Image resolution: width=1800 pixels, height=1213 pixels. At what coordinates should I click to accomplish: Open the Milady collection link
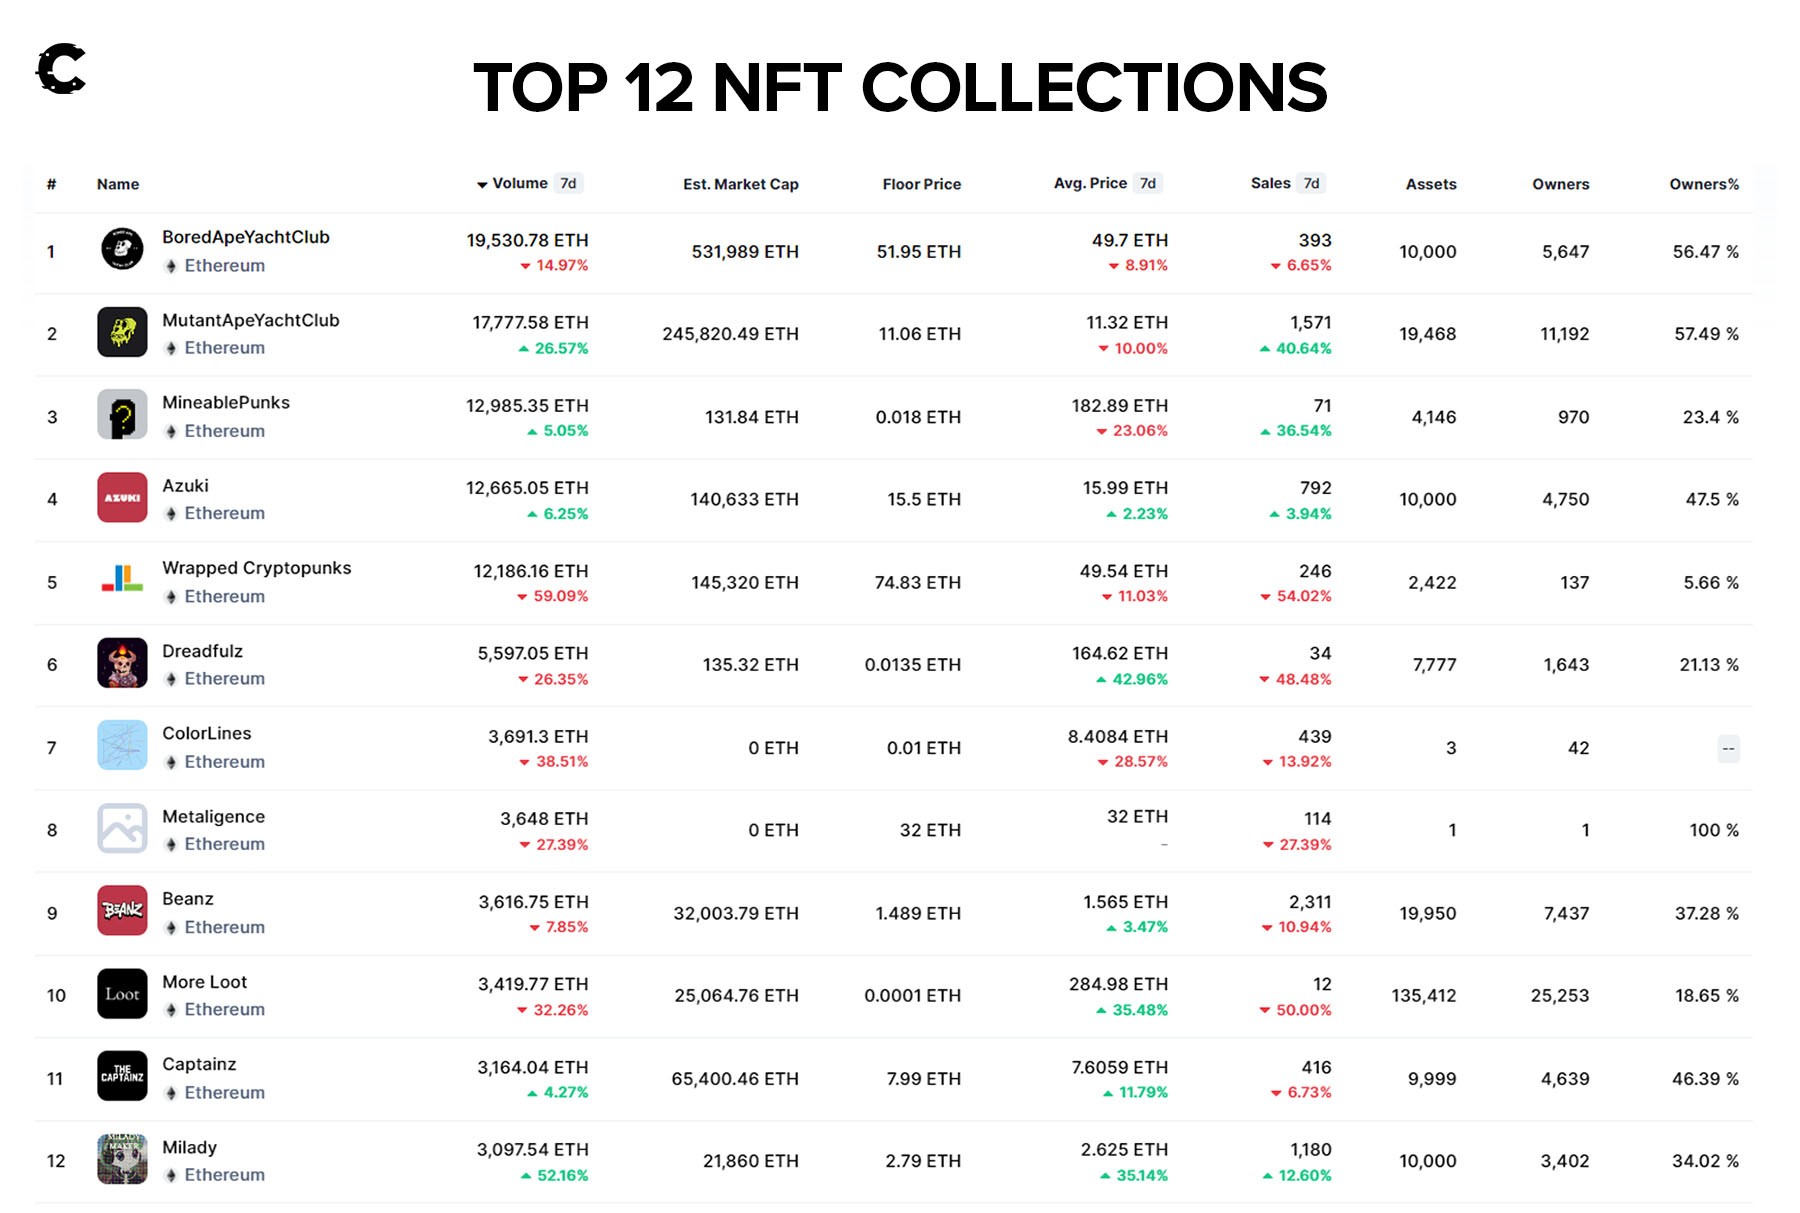(189, 1147)
